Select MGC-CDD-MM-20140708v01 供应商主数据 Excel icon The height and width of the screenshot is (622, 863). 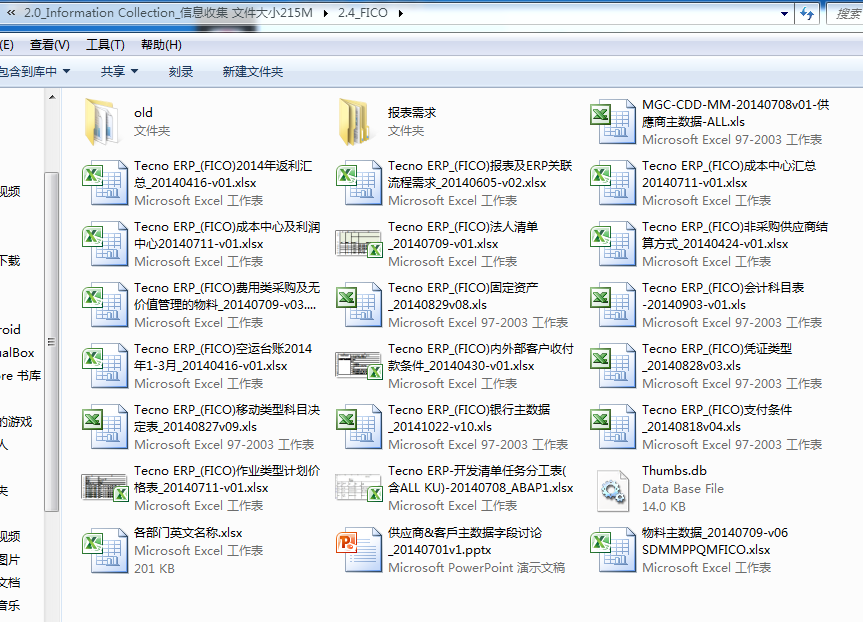click(613, 122)
